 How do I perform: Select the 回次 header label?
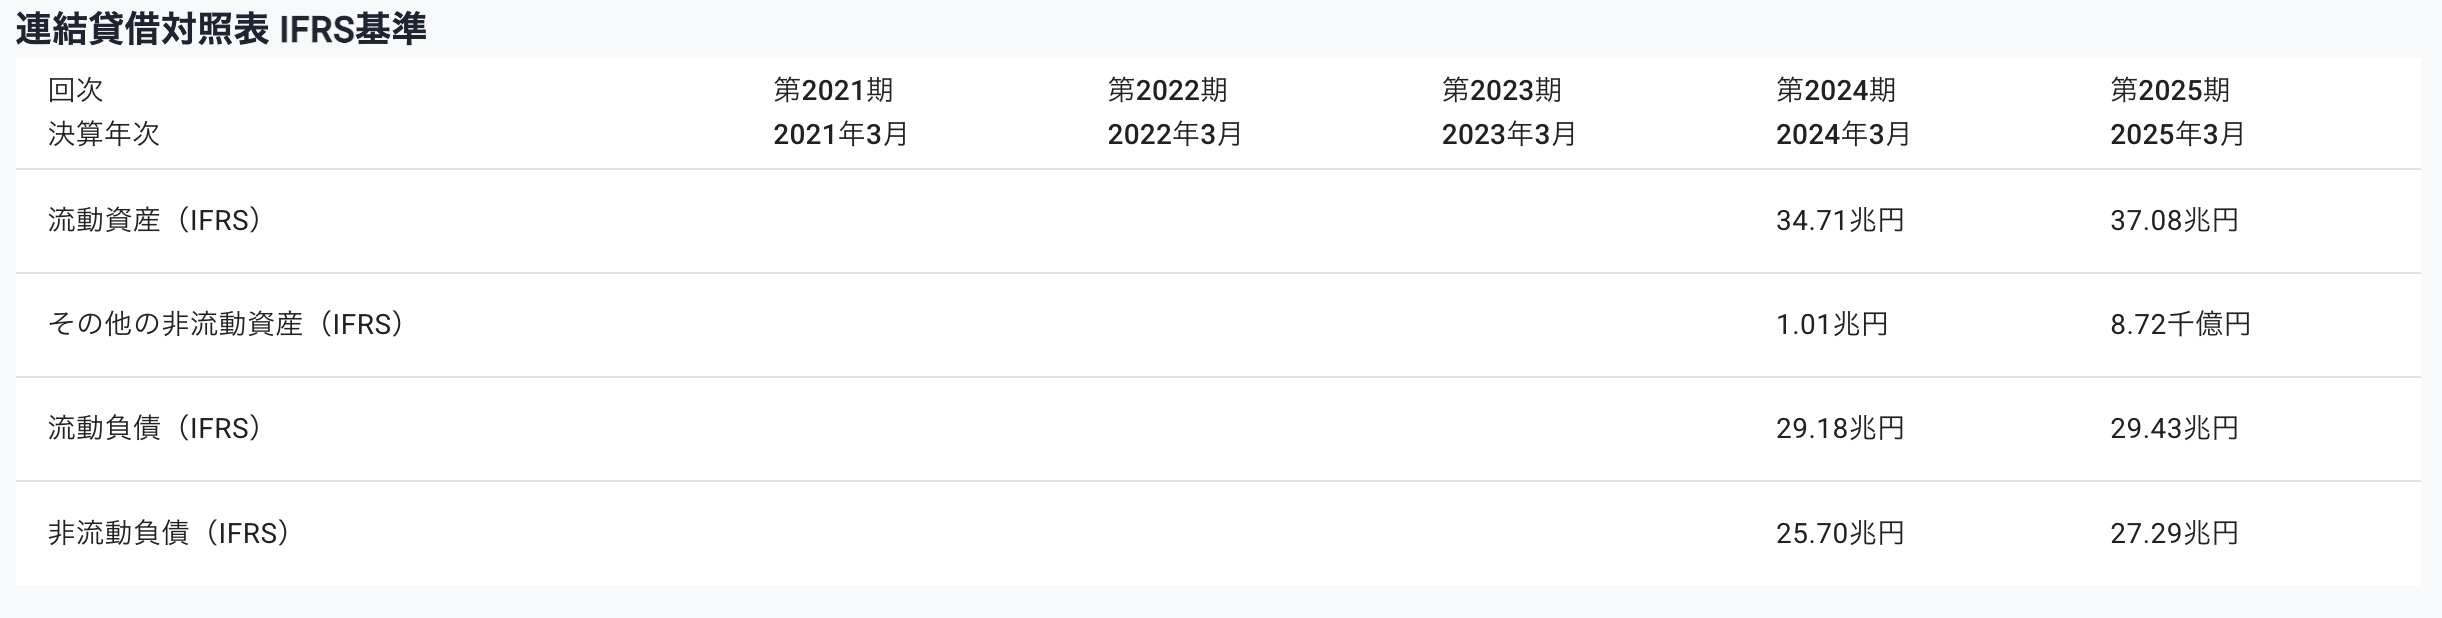point(76,90)
